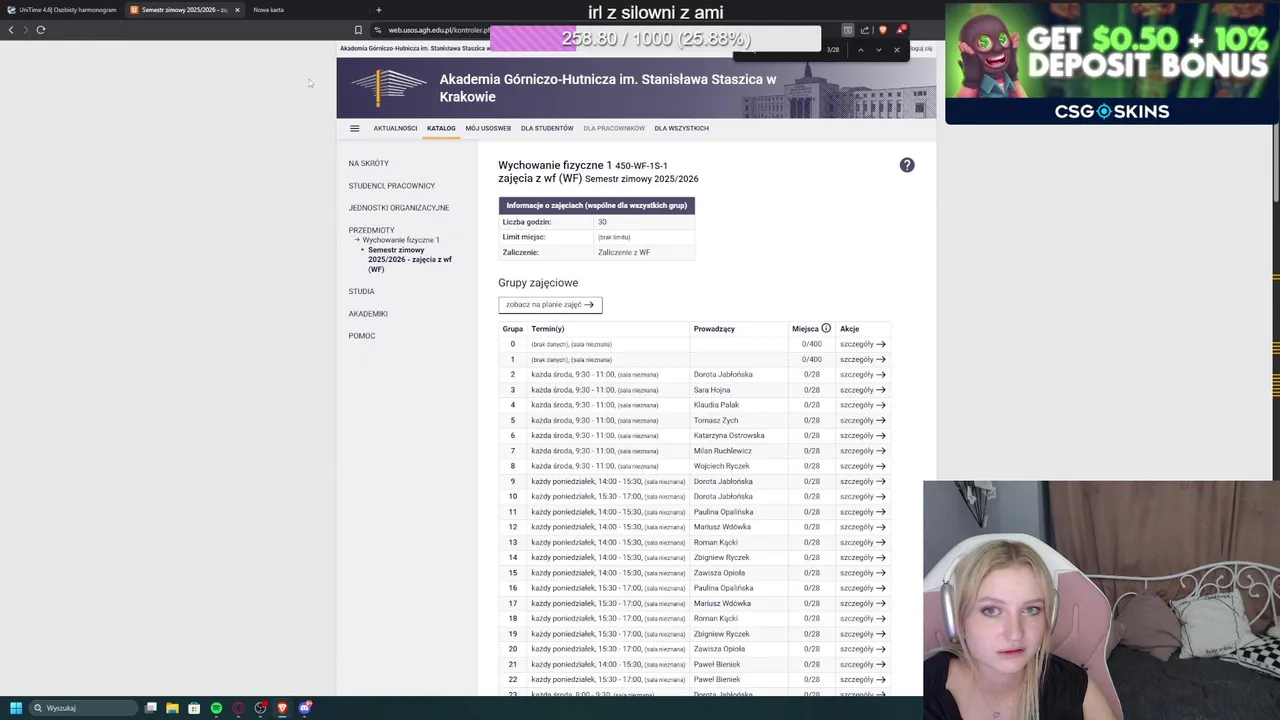Open szczegóły for group 7 Milan Ruchlewicz
This screenshot has width=1280, height=720.
coord(862,451)
